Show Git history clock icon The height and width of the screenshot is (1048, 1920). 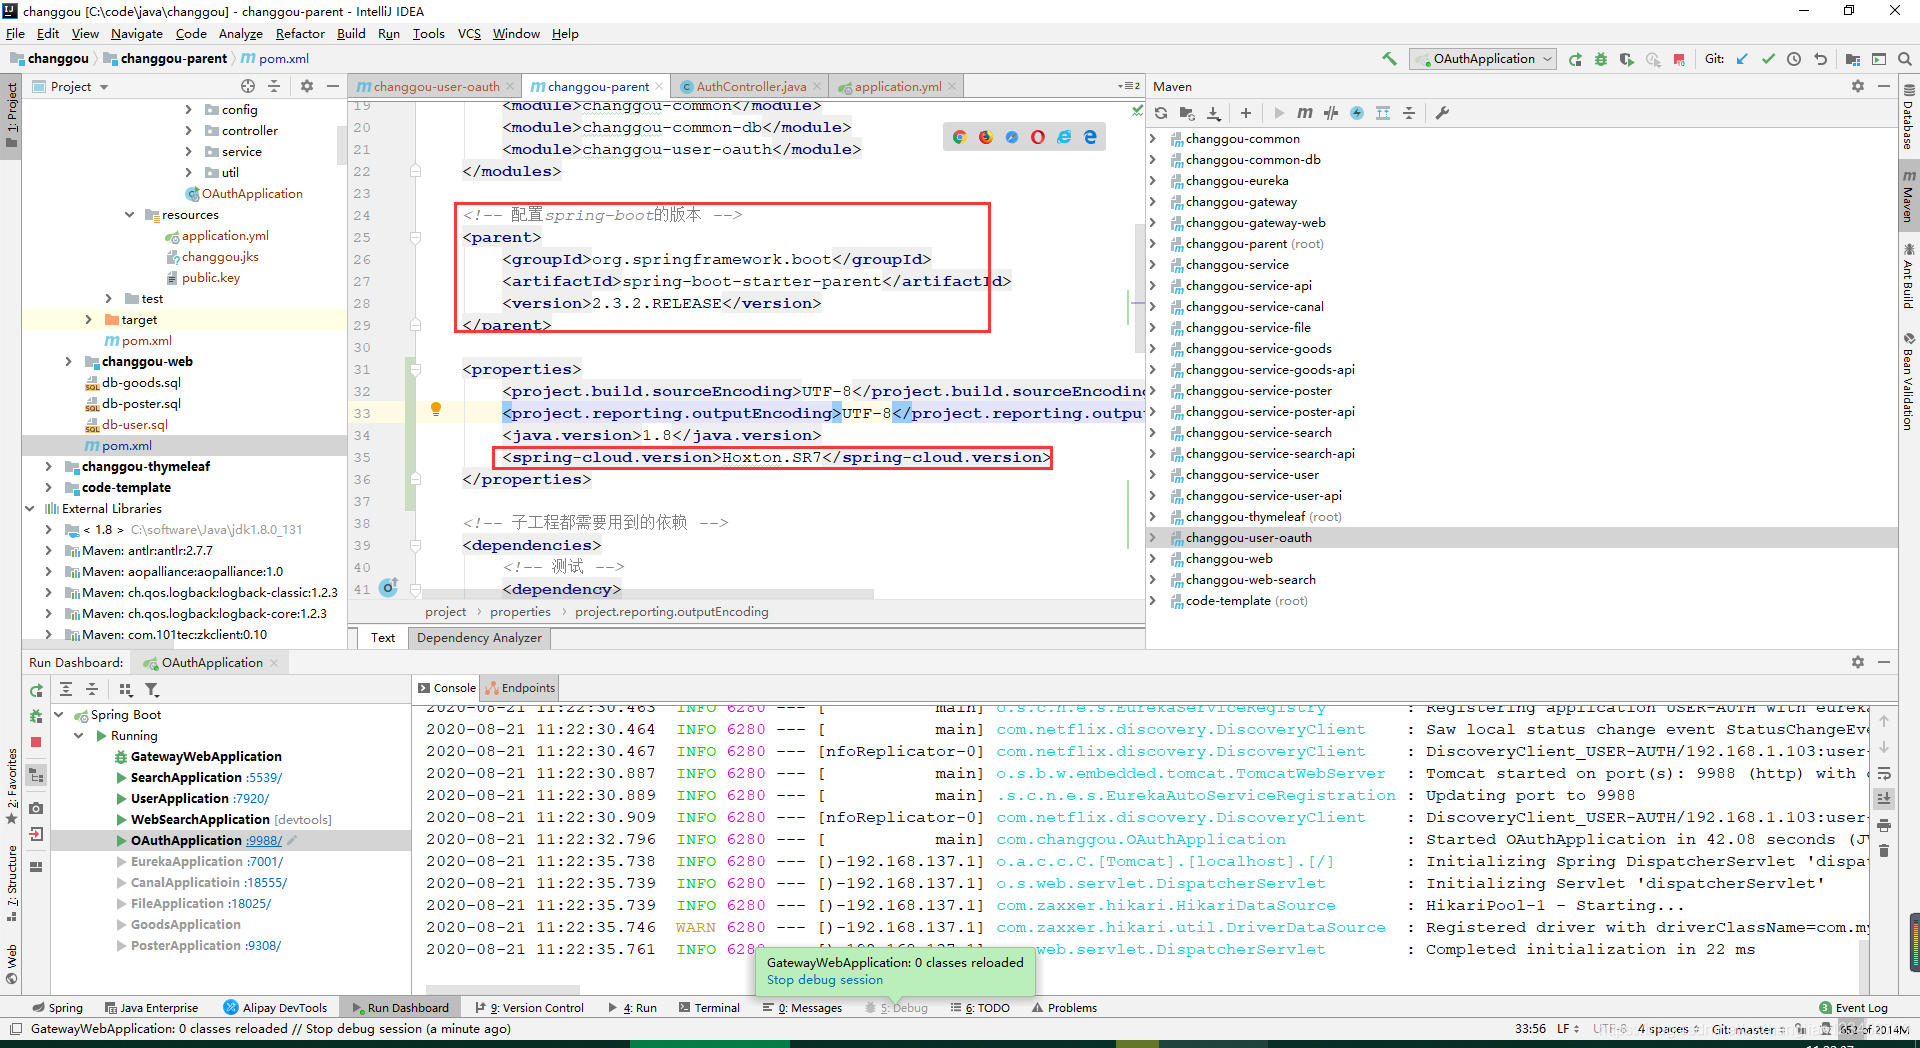tap(1794, 59)
